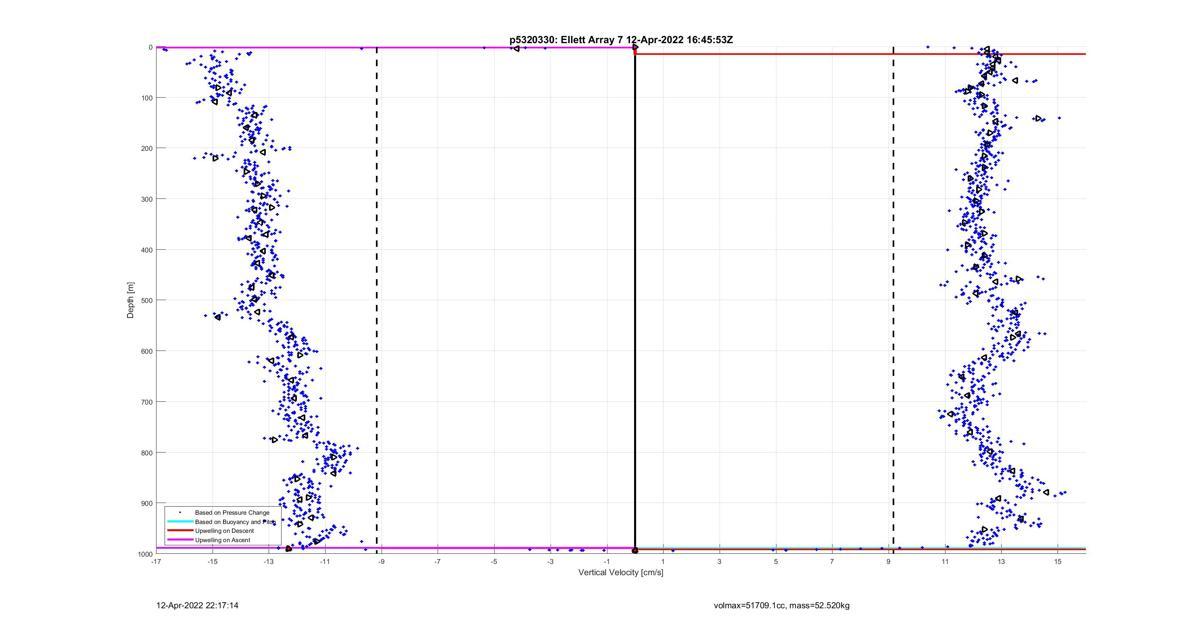Click the cyan line sample in the legend

(179, 521)
